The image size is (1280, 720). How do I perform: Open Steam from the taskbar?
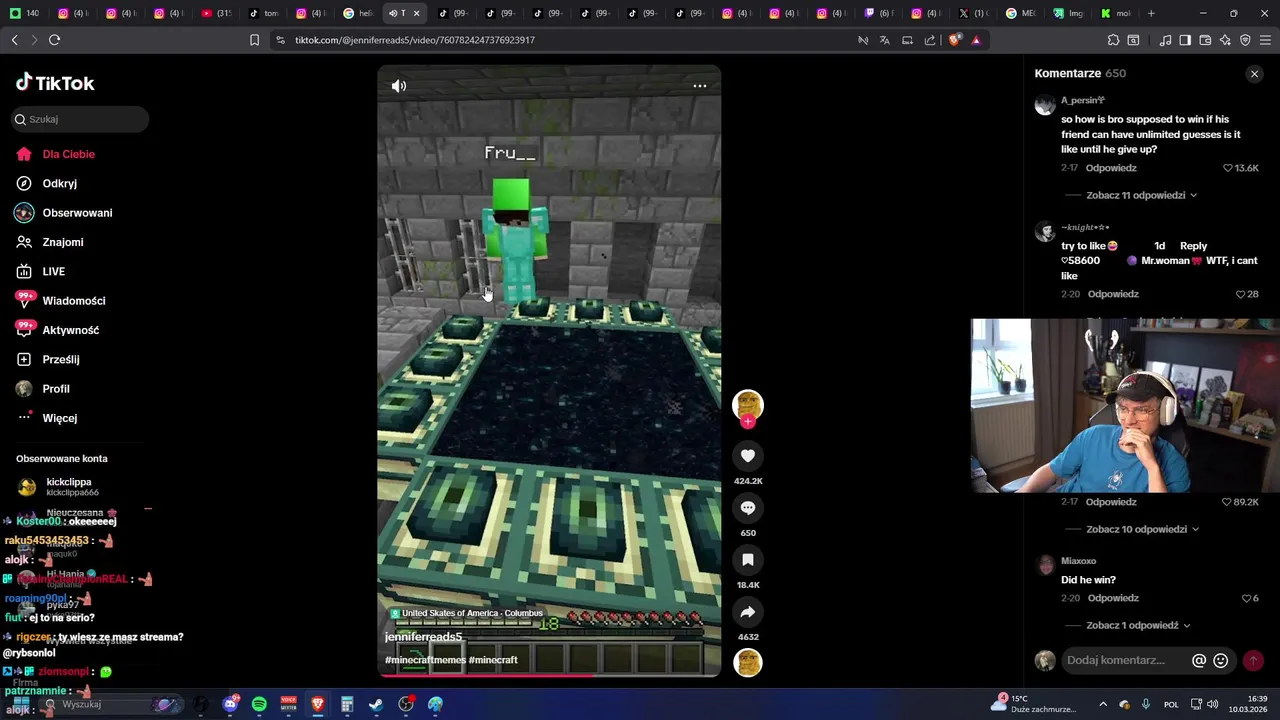pyautogui.click(x=376, y=705)
